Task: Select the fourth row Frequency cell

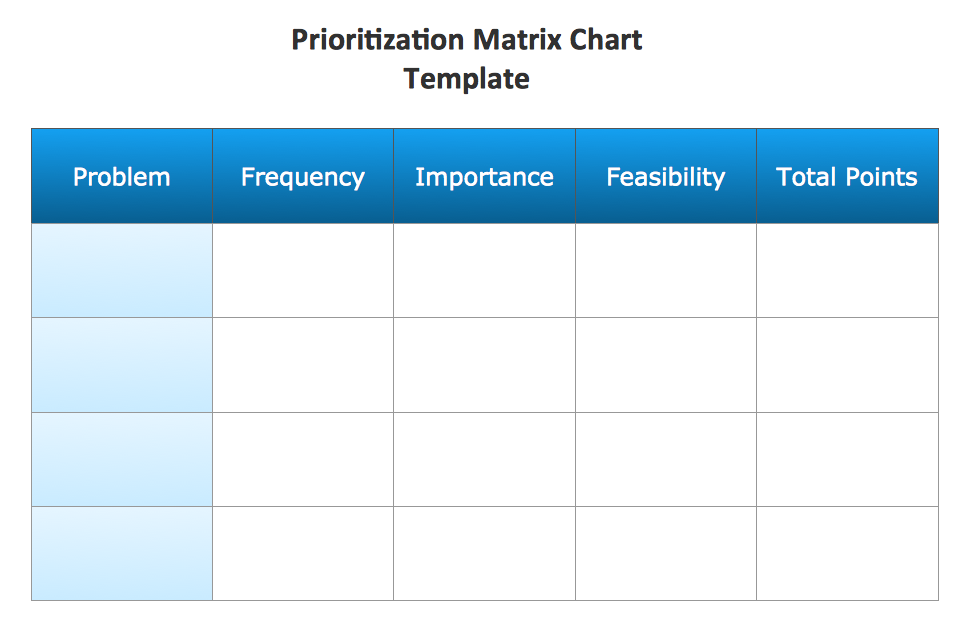Action: click(x=303, y=553)
